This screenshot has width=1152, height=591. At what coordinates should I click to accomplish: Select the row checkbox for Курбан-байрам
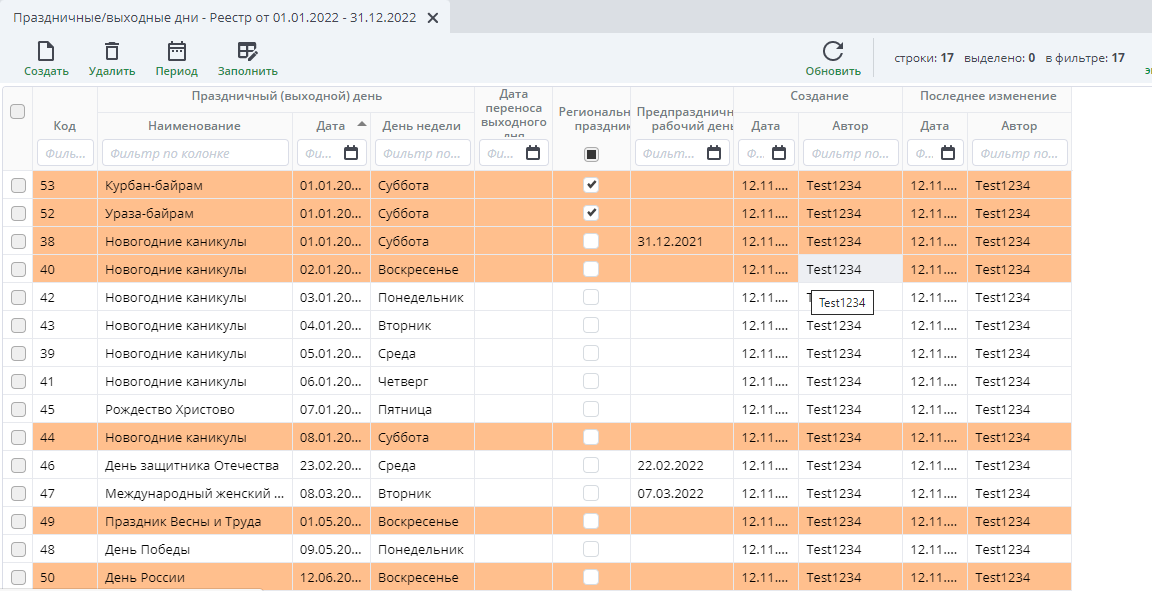point(17,186)
